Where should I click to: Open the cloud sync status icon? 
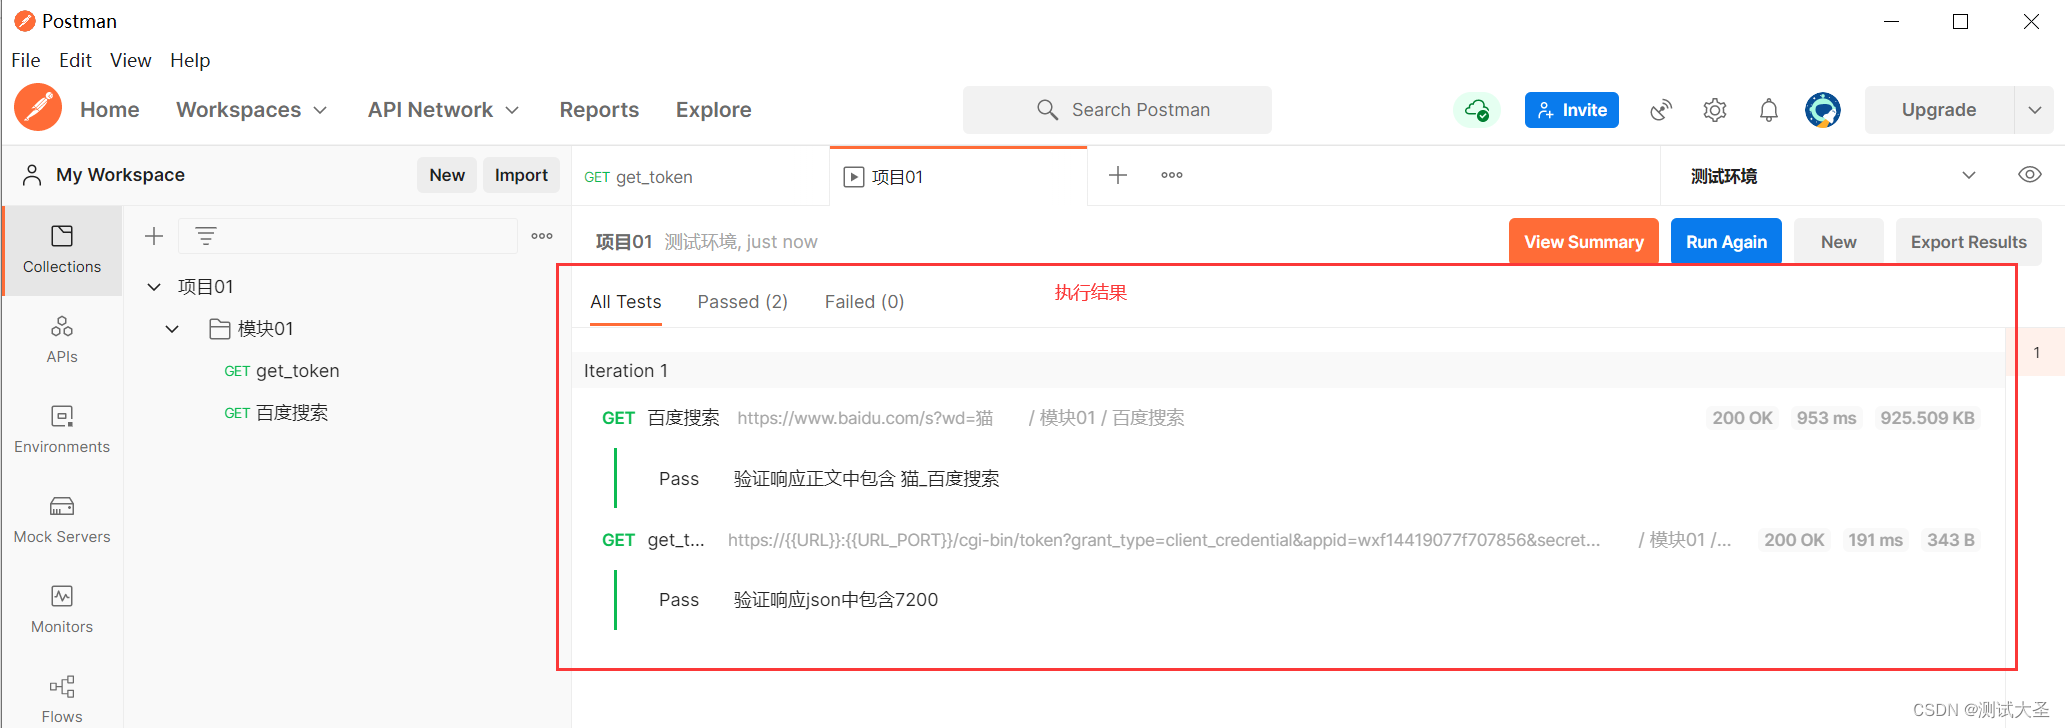pos(1477,110)
